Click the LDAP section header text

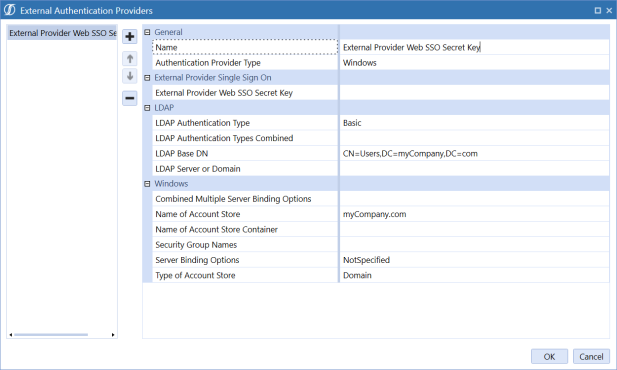pos(164,108)
